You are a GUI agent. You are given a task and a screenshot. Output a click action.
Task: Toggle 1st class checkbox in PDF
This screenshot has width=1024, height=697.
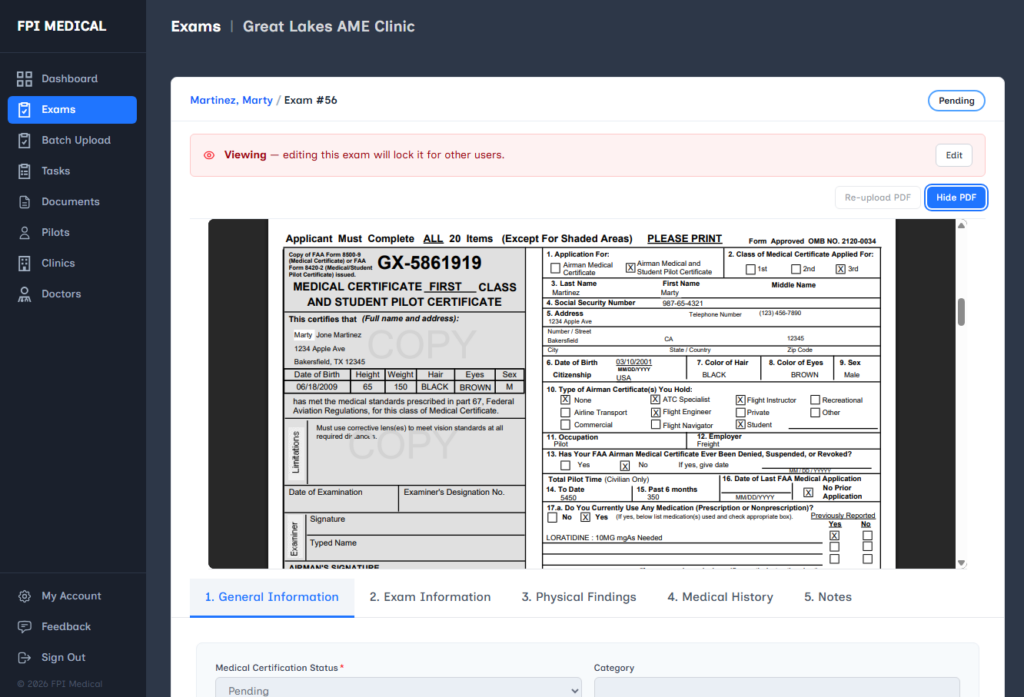pos(750,269)
